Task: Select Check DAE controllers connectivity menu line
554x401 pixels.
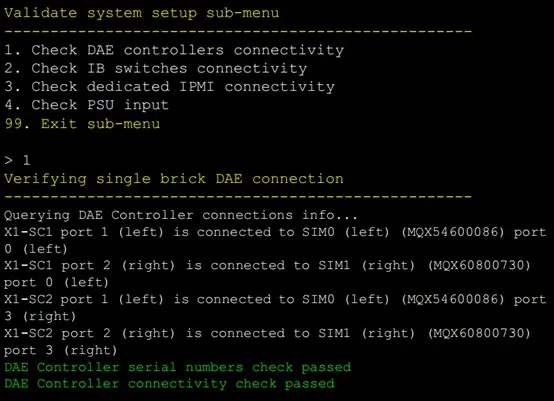Action: pos(174,50)
